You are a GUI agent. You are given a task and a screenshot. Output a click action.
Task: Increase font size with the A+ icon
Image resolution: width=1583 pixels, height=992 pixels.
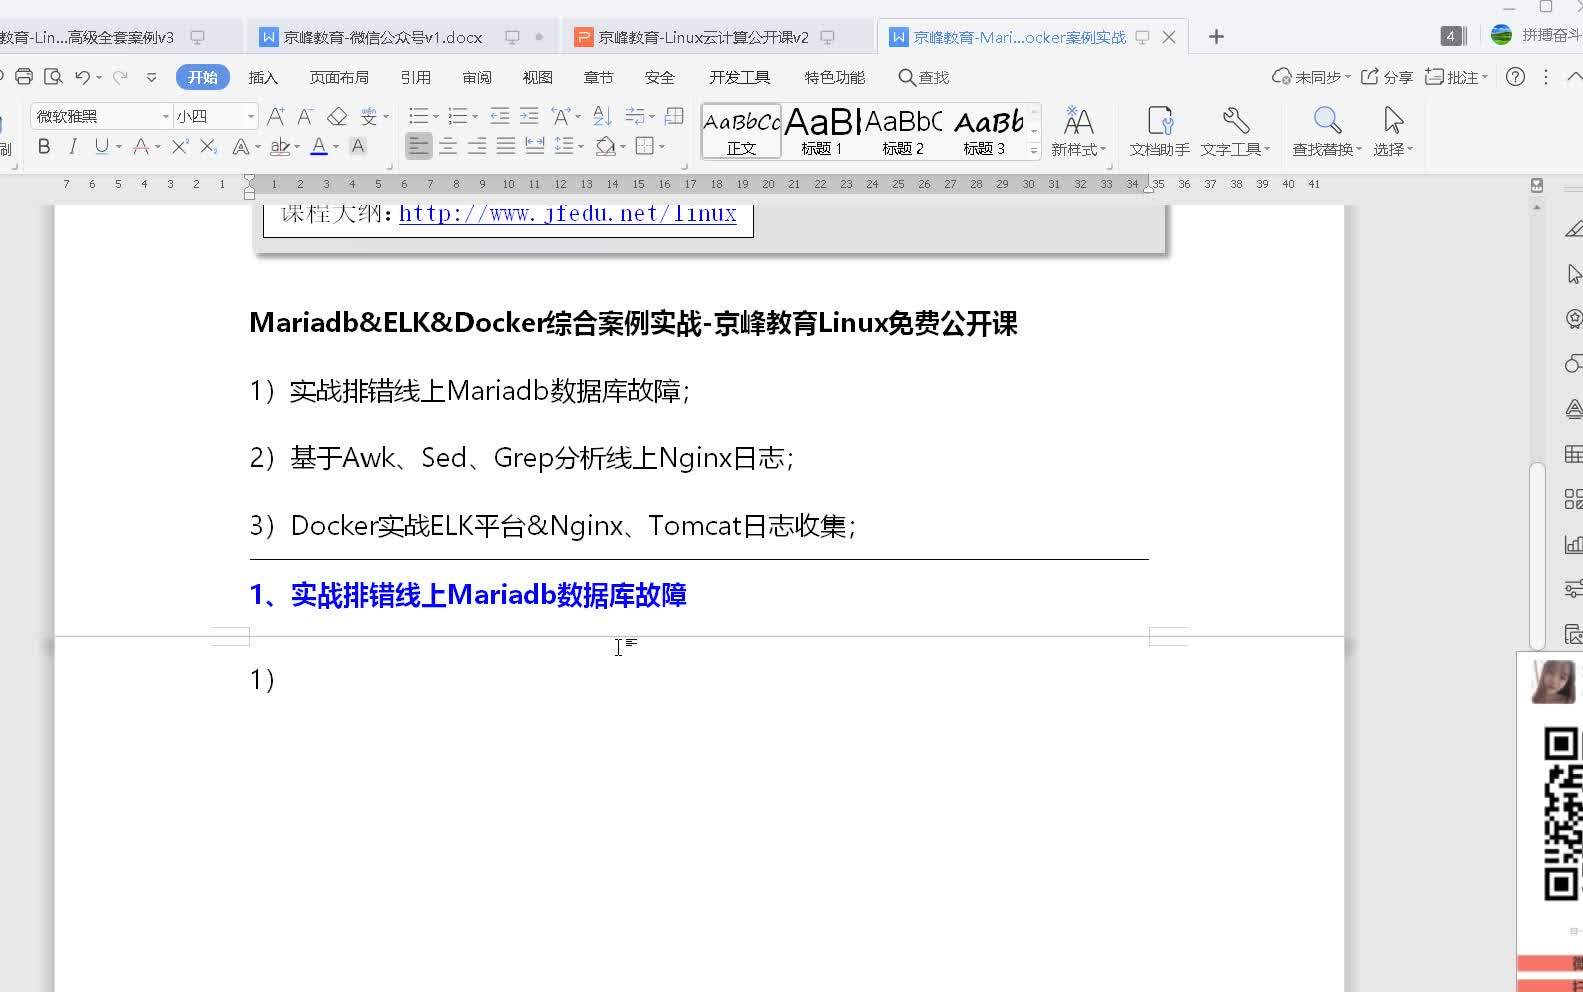(x=277, y=116)
